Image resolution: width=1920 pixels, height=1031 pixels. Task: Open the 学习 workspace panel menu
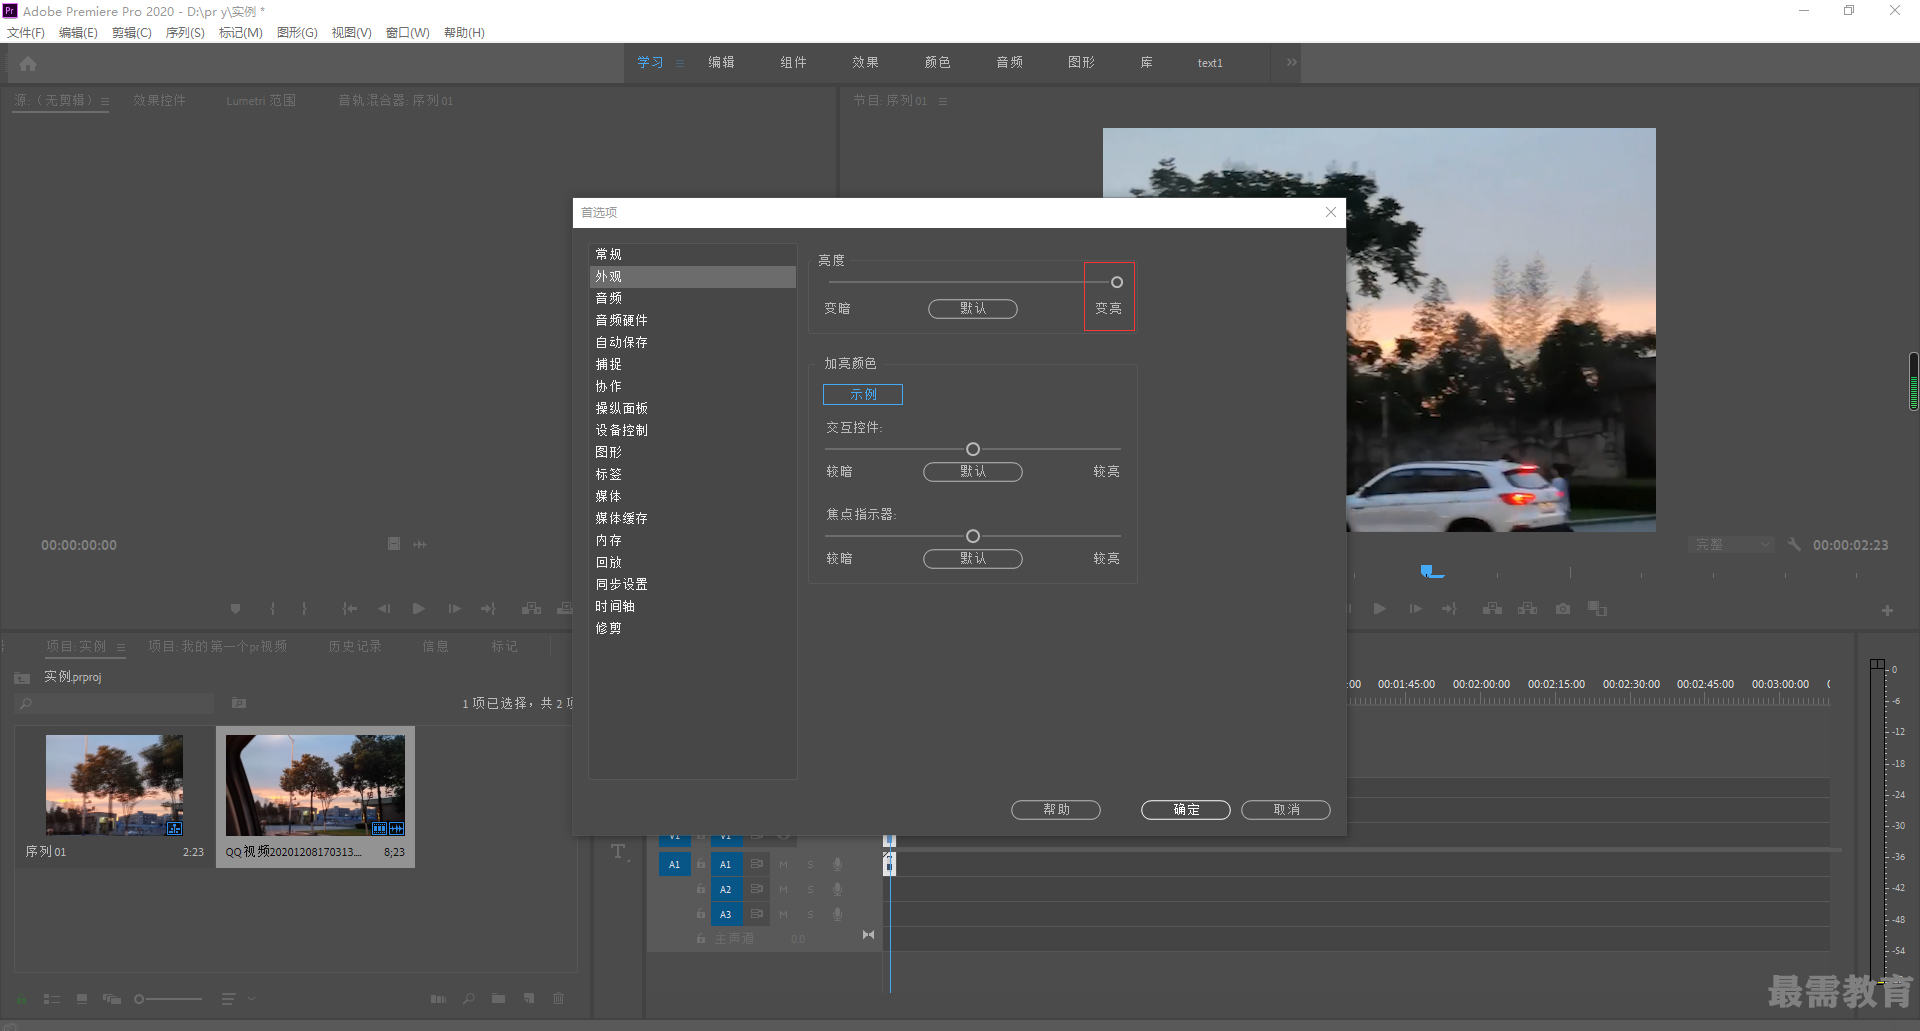pos(680,63)
